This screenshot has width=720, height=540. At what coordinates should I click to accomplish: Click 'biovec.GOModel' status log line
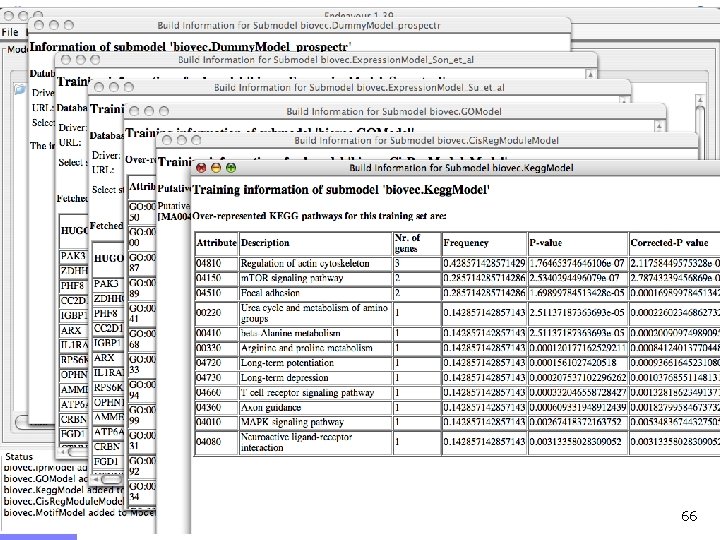pyautogui.click(x=45, y=478)
